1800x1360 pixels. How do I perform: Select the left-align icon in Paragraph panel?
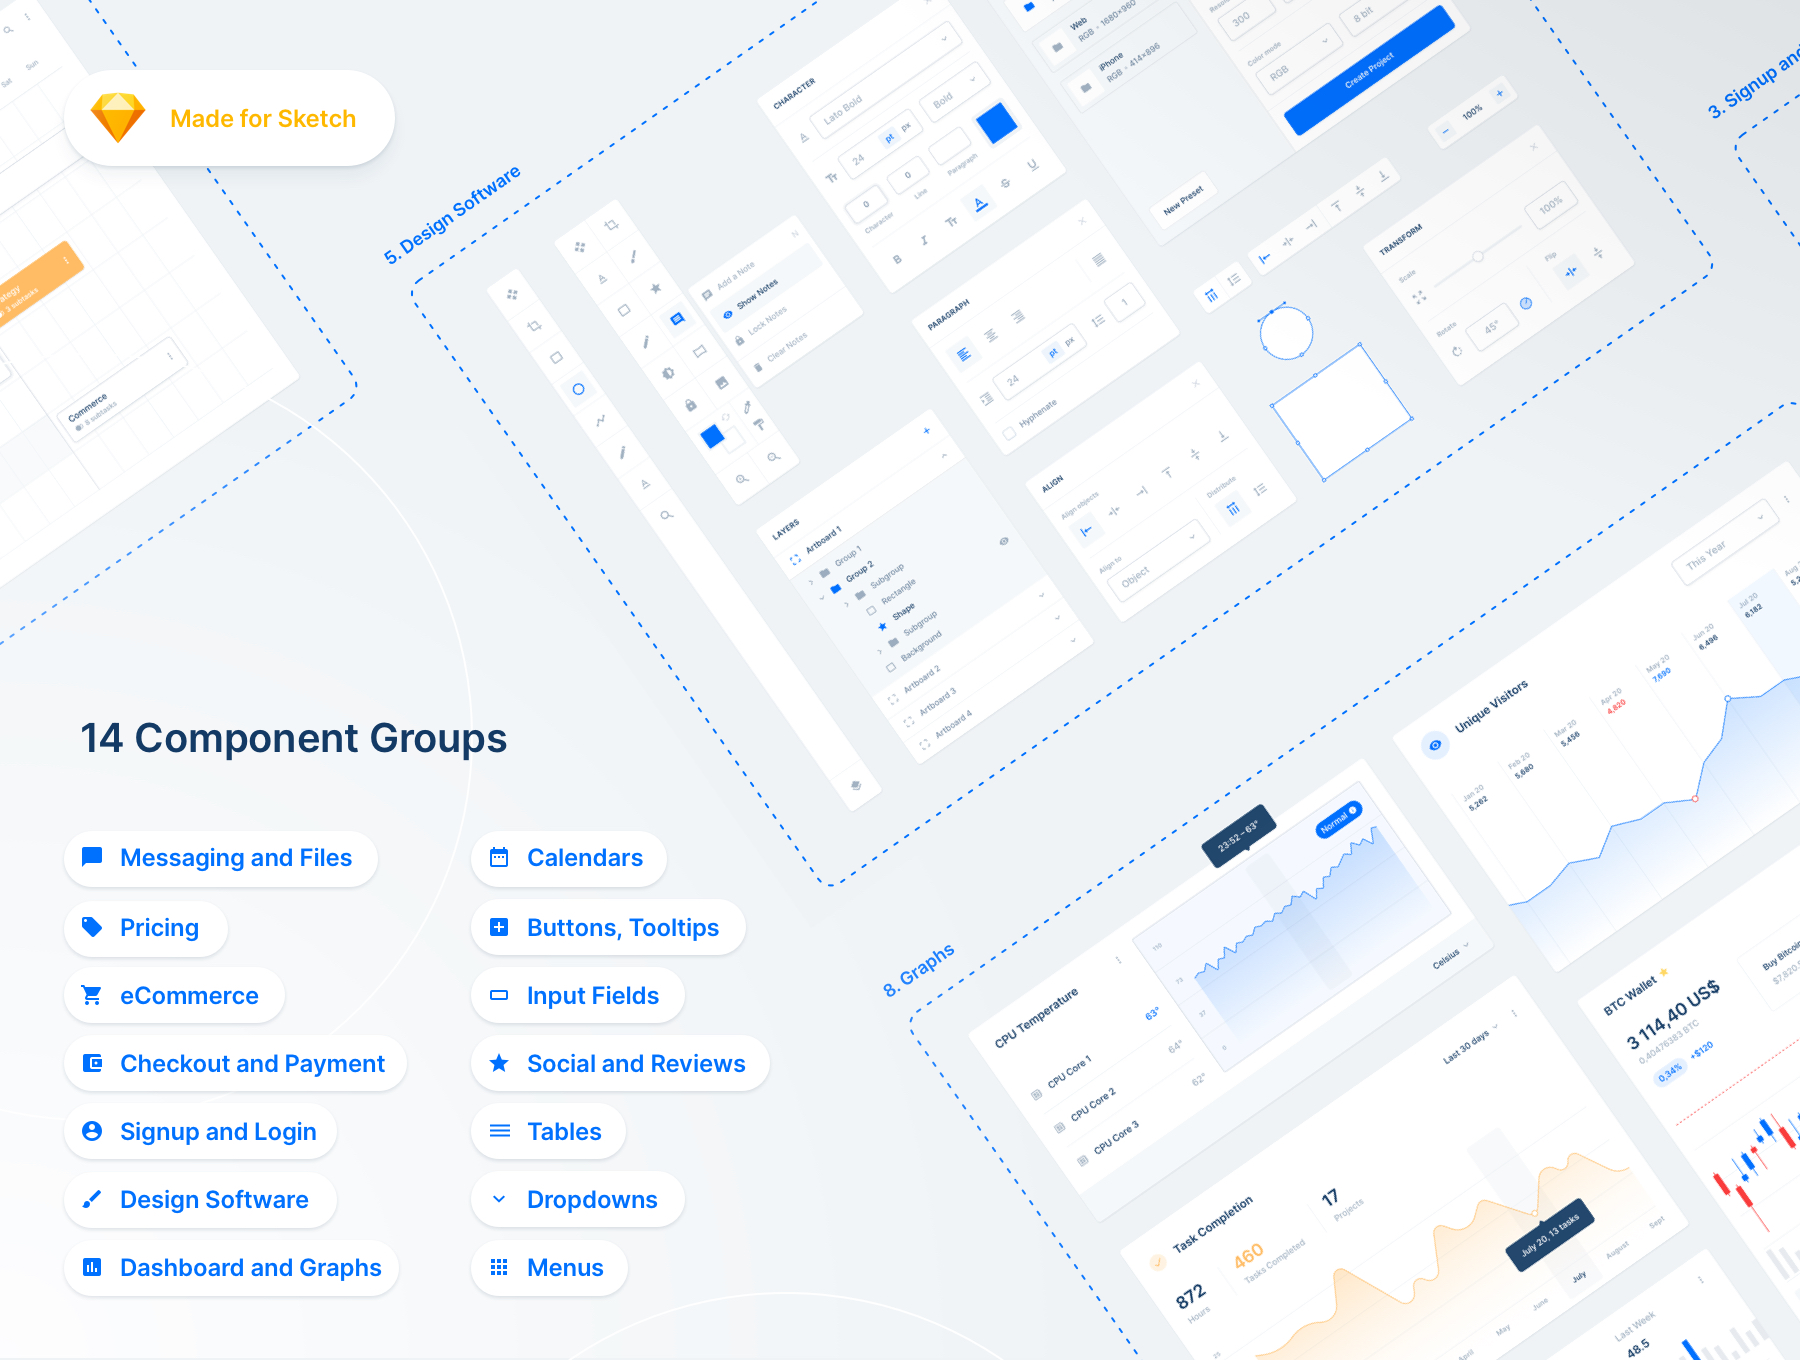(963, 354)
